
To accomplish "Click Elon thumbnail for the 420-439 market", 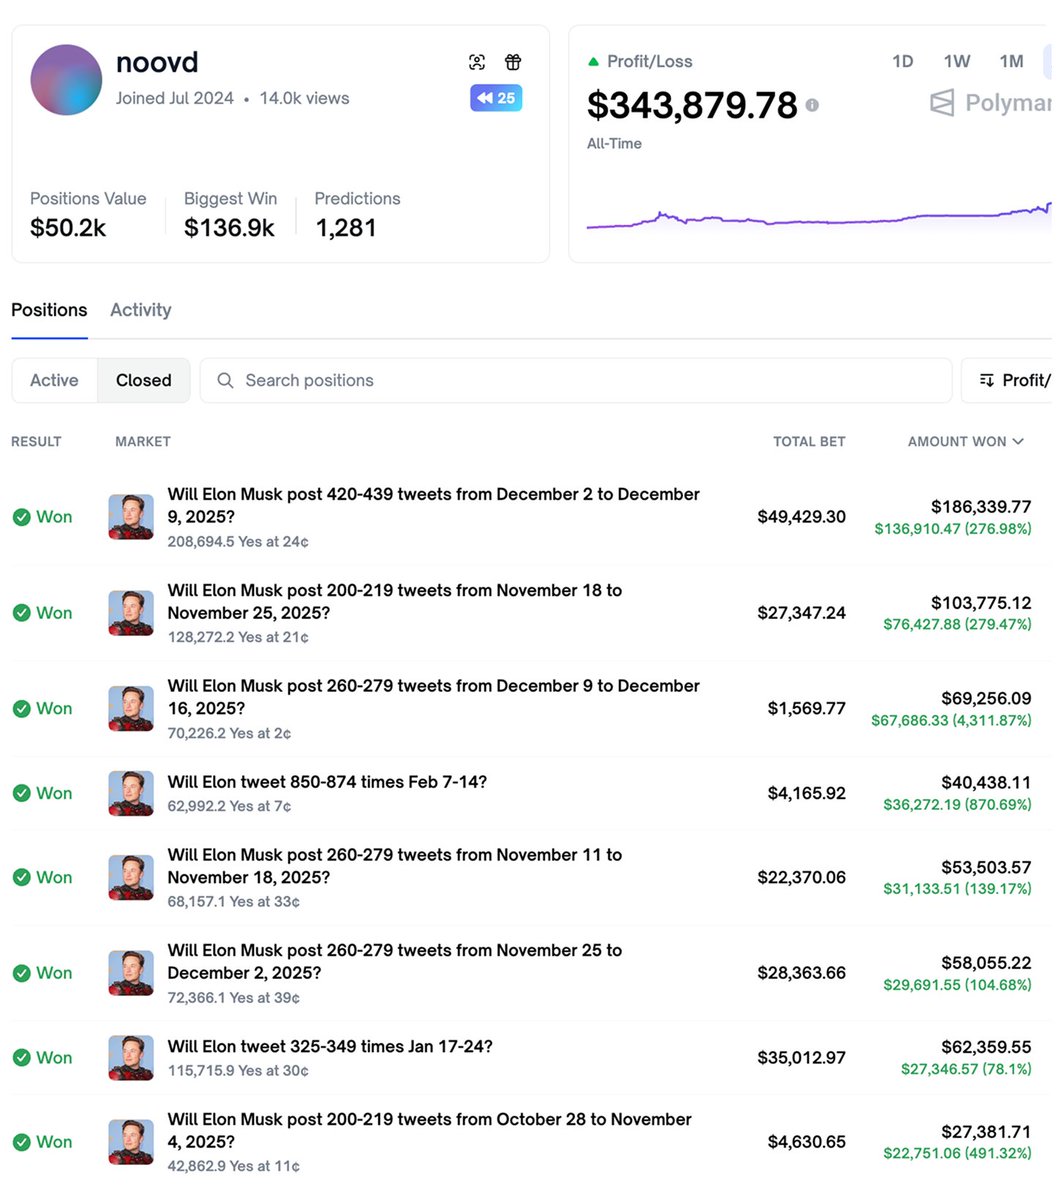I will 131,517.
